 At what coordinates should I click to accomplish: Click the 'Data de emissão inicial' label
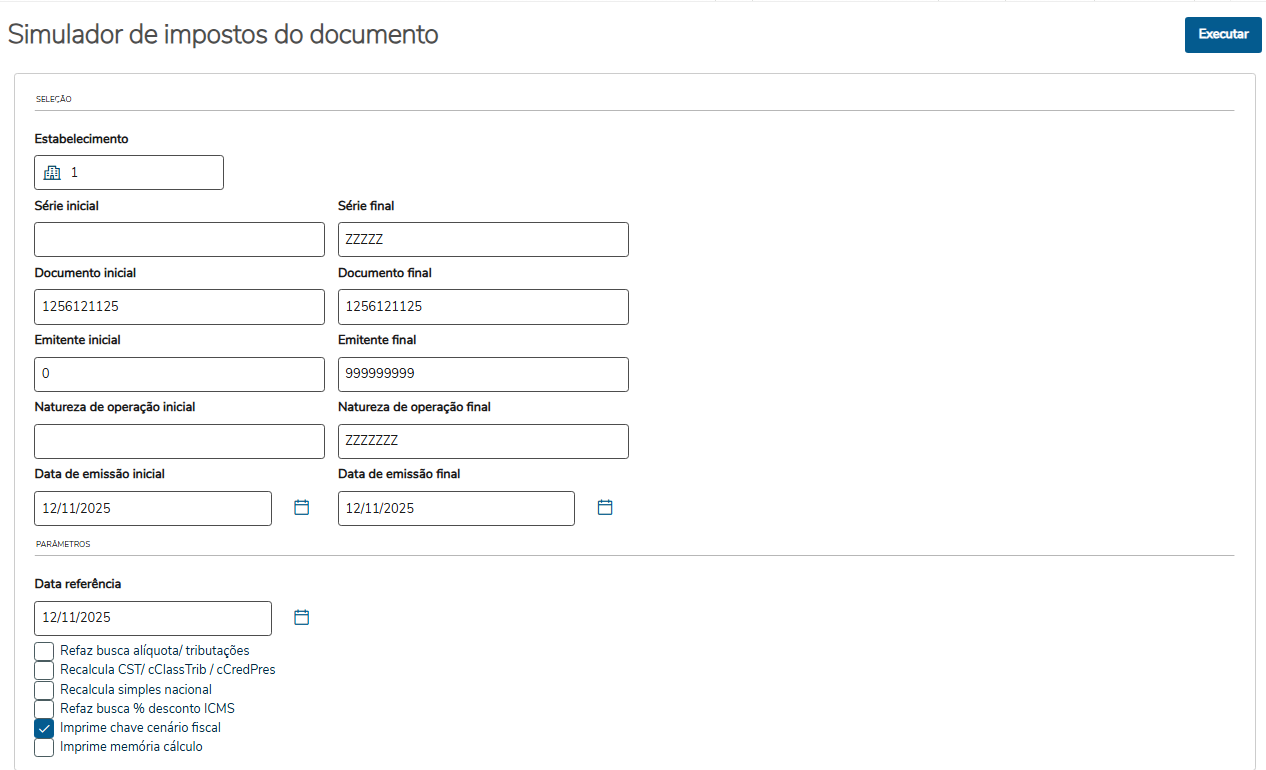coord(99,474)
